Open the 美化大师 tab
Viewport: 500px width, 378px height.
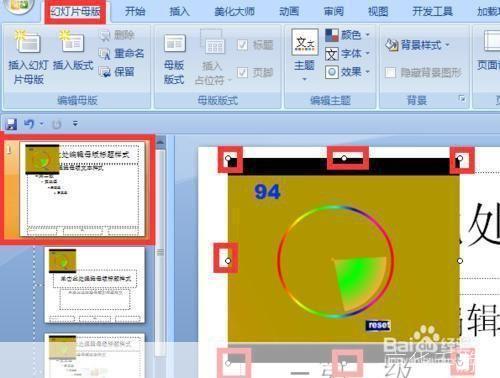(x=234, y=12)
